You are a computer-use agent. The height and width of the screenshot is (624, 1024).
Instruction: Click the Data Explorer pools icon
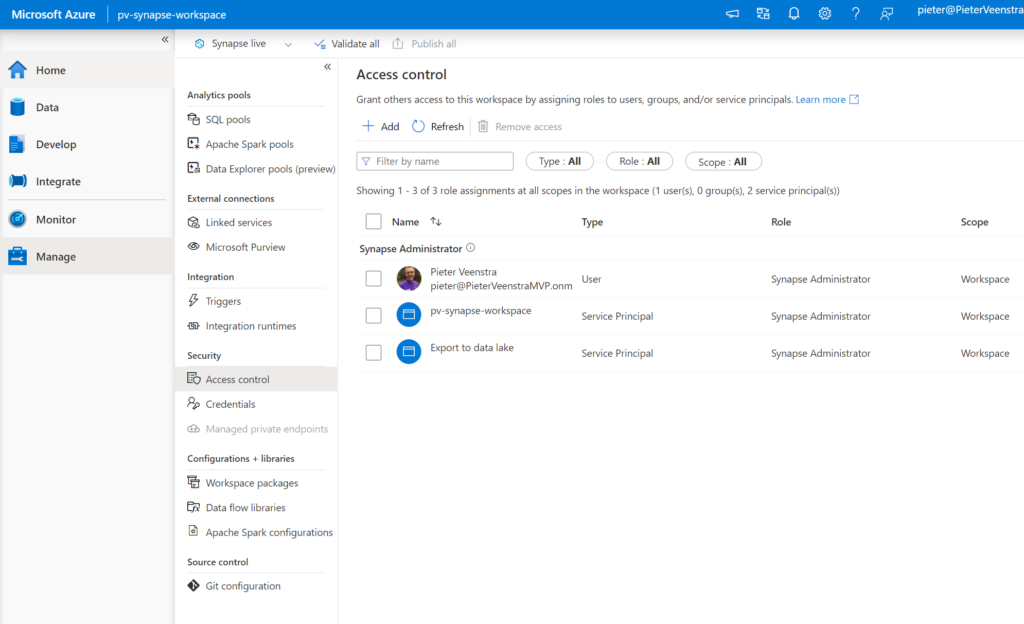click(193, 168)
